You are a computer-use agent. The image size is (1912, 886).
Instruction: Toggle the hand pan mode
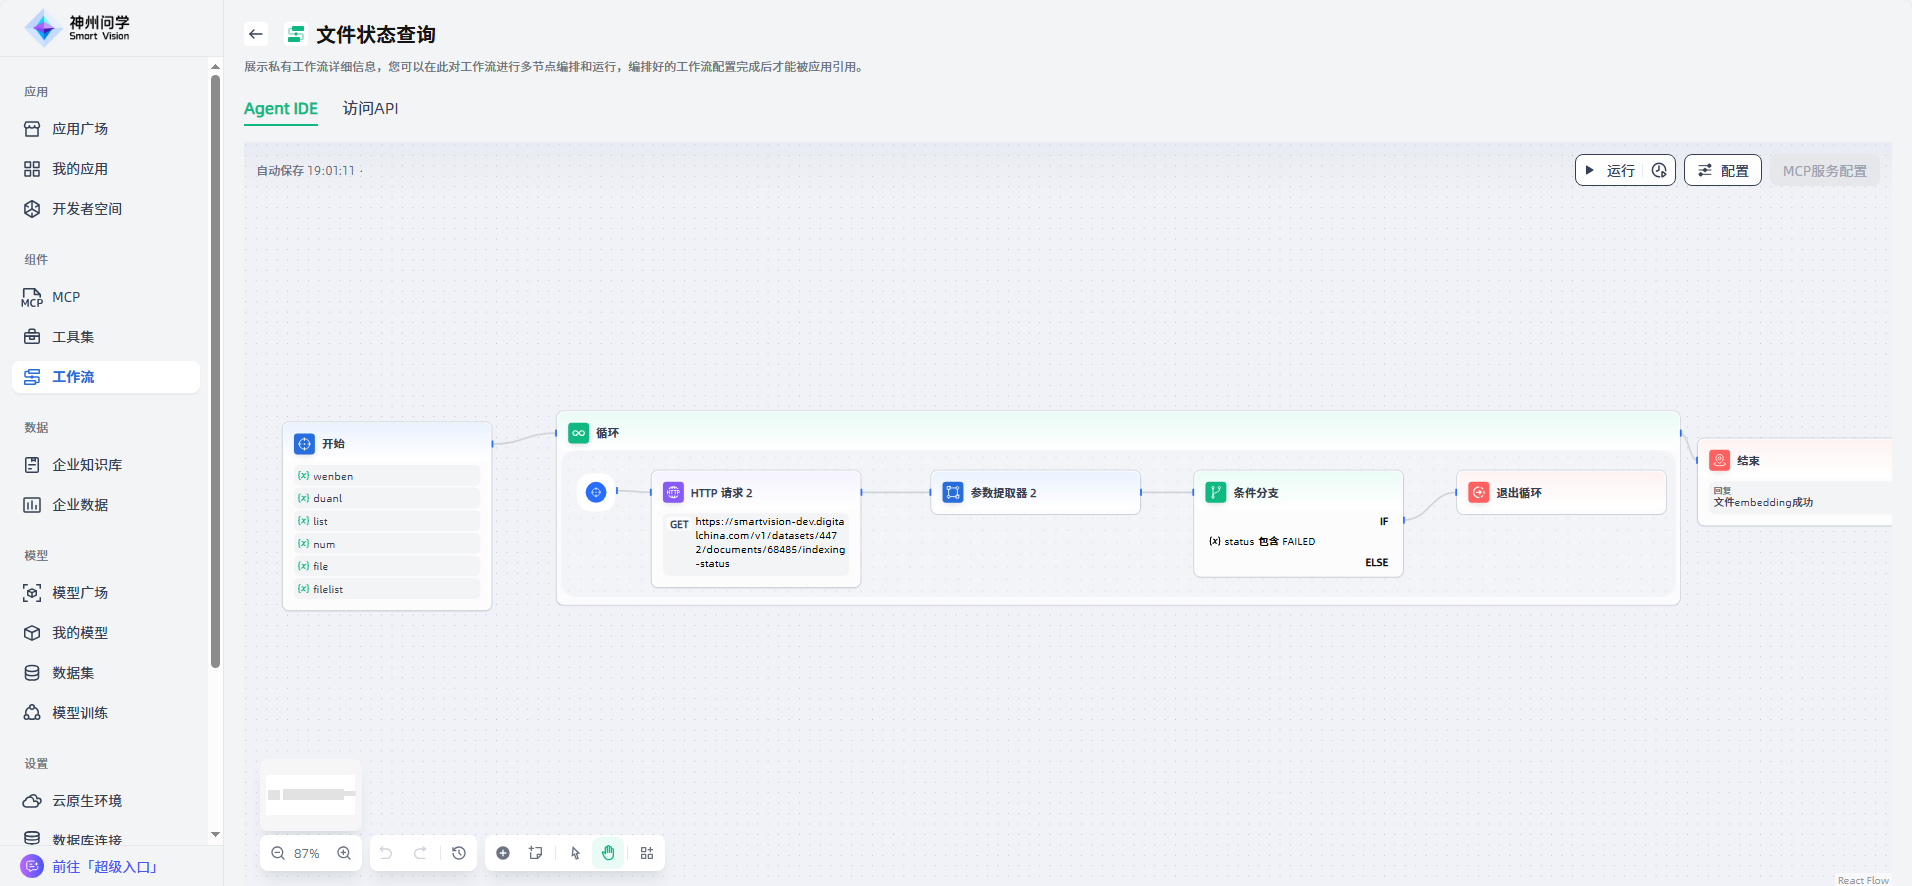point(608,853)
